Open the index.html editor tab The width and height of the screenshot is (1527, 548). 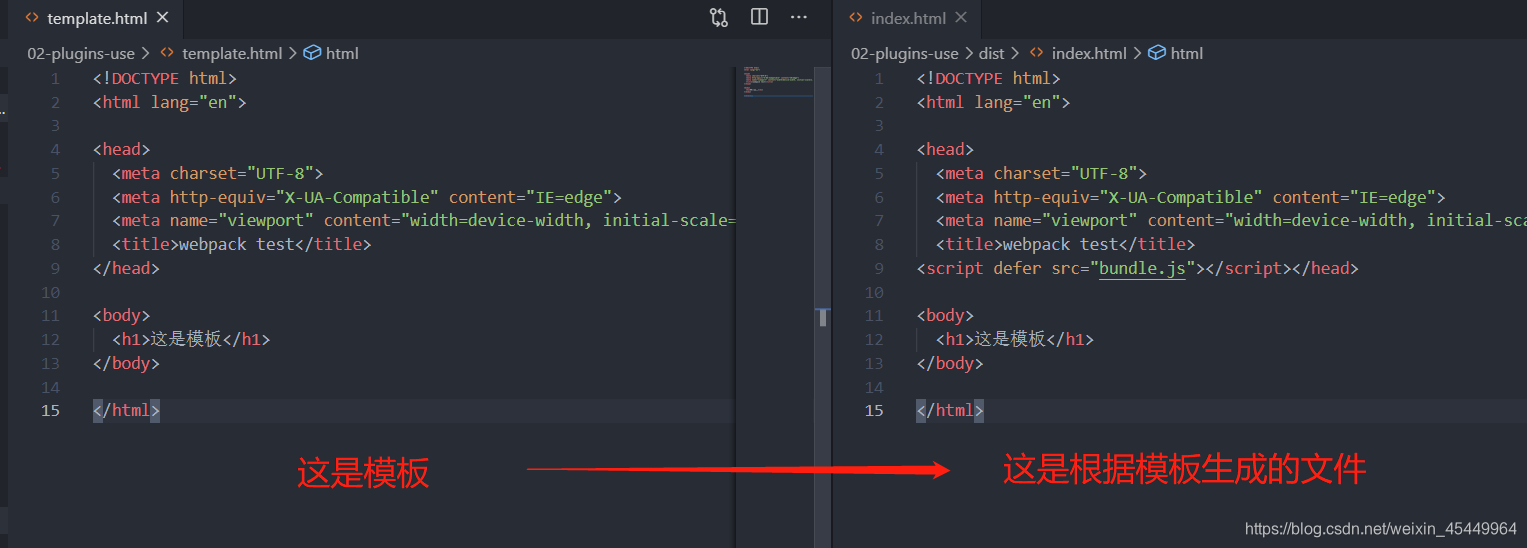908,18
